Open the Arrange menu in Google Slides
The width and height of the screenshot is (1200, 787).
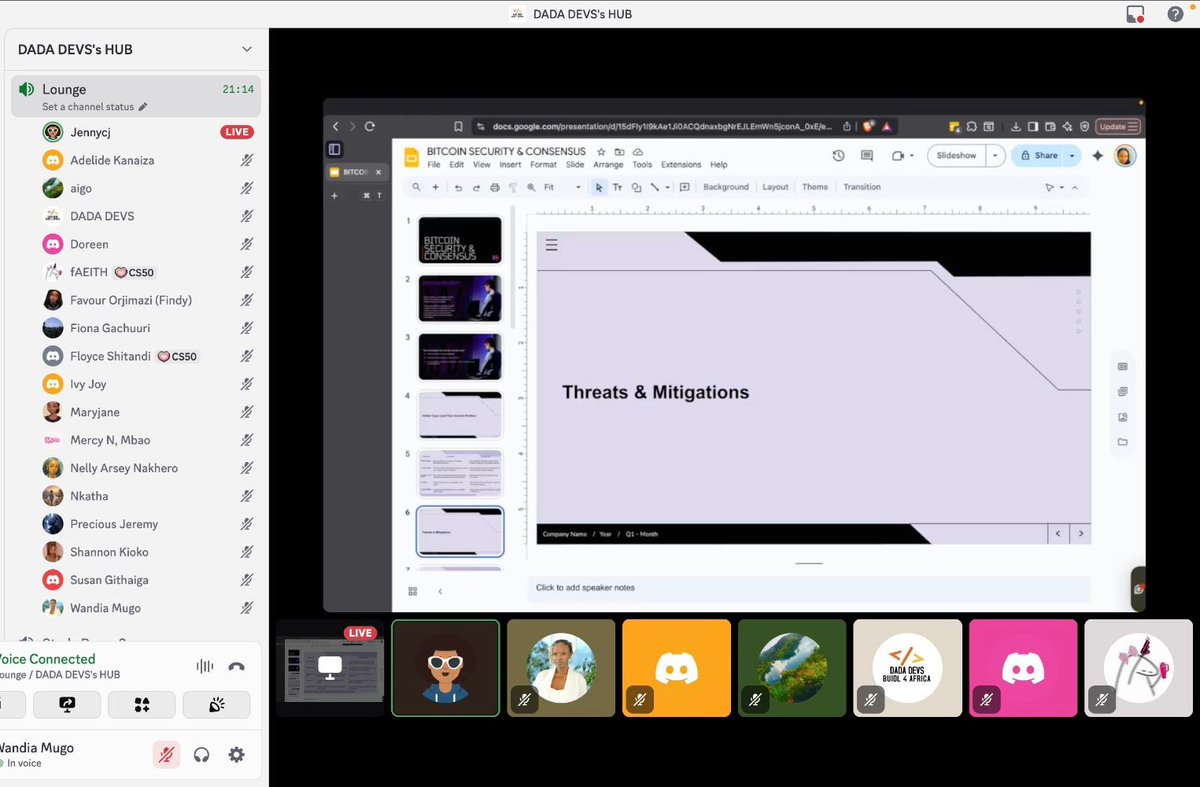[608, 165]
